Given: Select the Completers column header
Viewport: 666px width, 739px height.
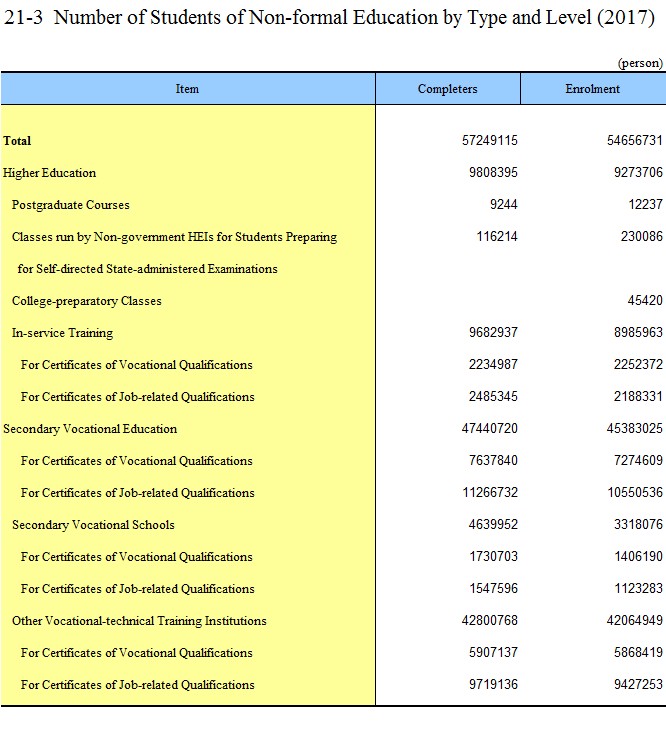Looking at the screenshot, I should click(x=448, y=89).
